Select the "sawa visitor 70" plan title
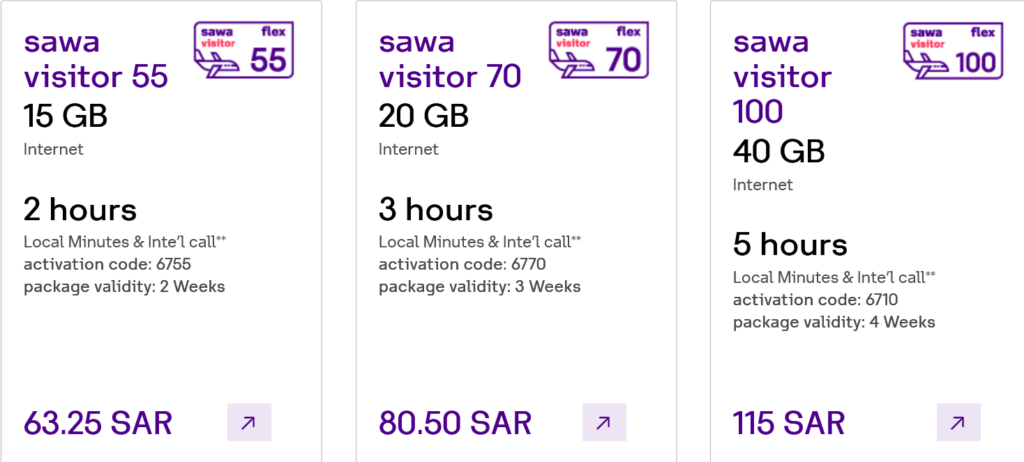1024x462 pixels. pos(450,59)
